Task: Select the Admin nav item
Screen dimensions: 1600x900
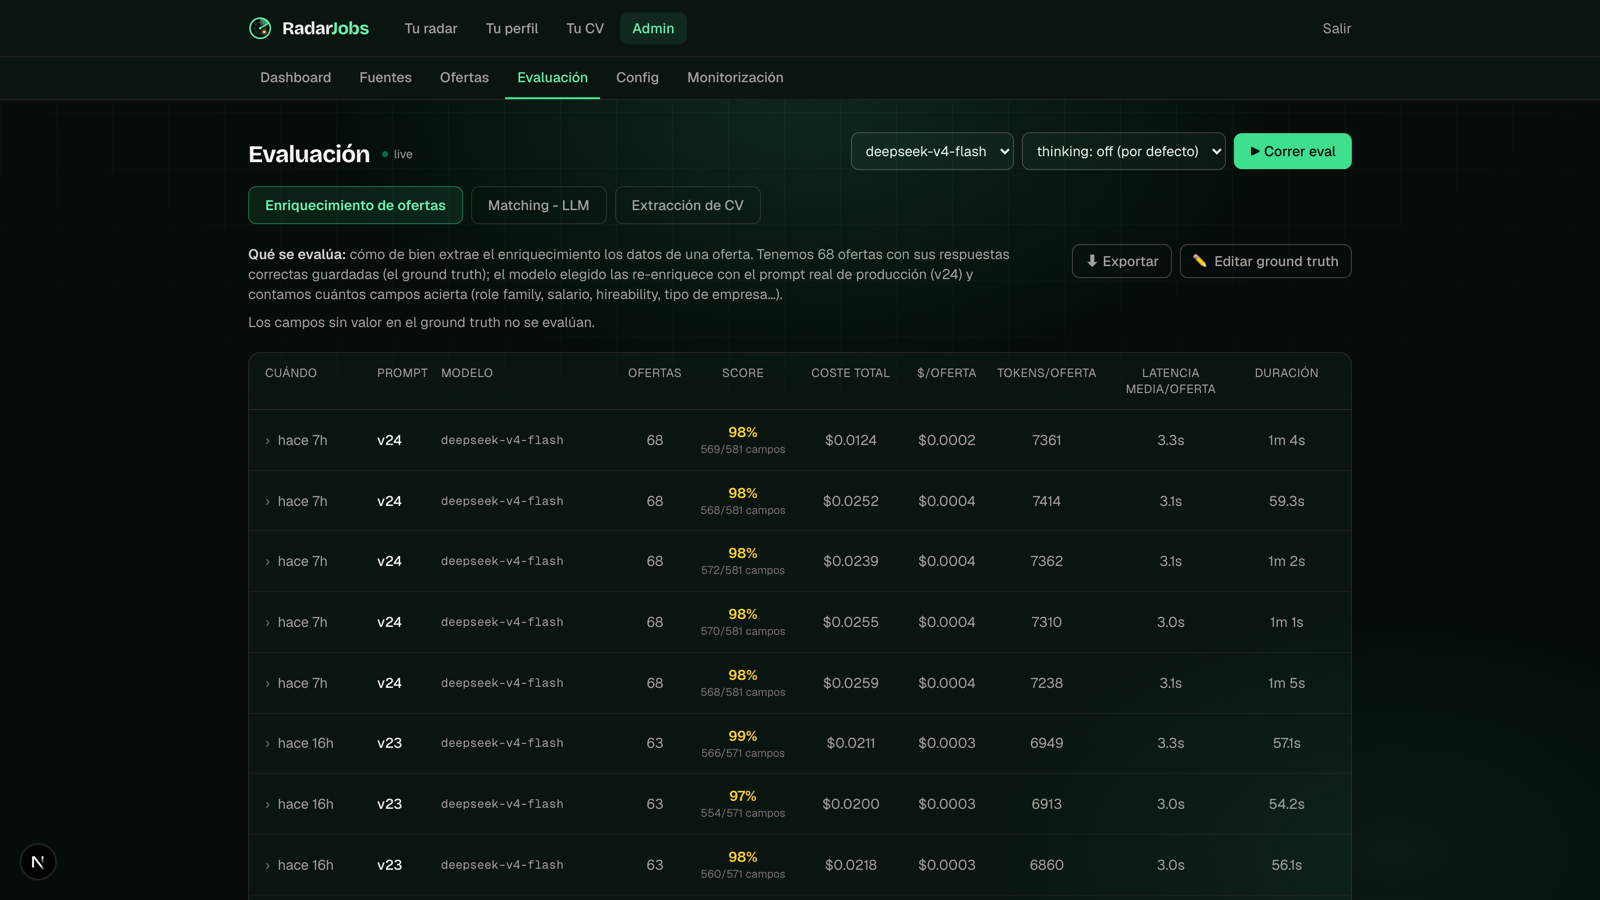Action: point(653,28)
